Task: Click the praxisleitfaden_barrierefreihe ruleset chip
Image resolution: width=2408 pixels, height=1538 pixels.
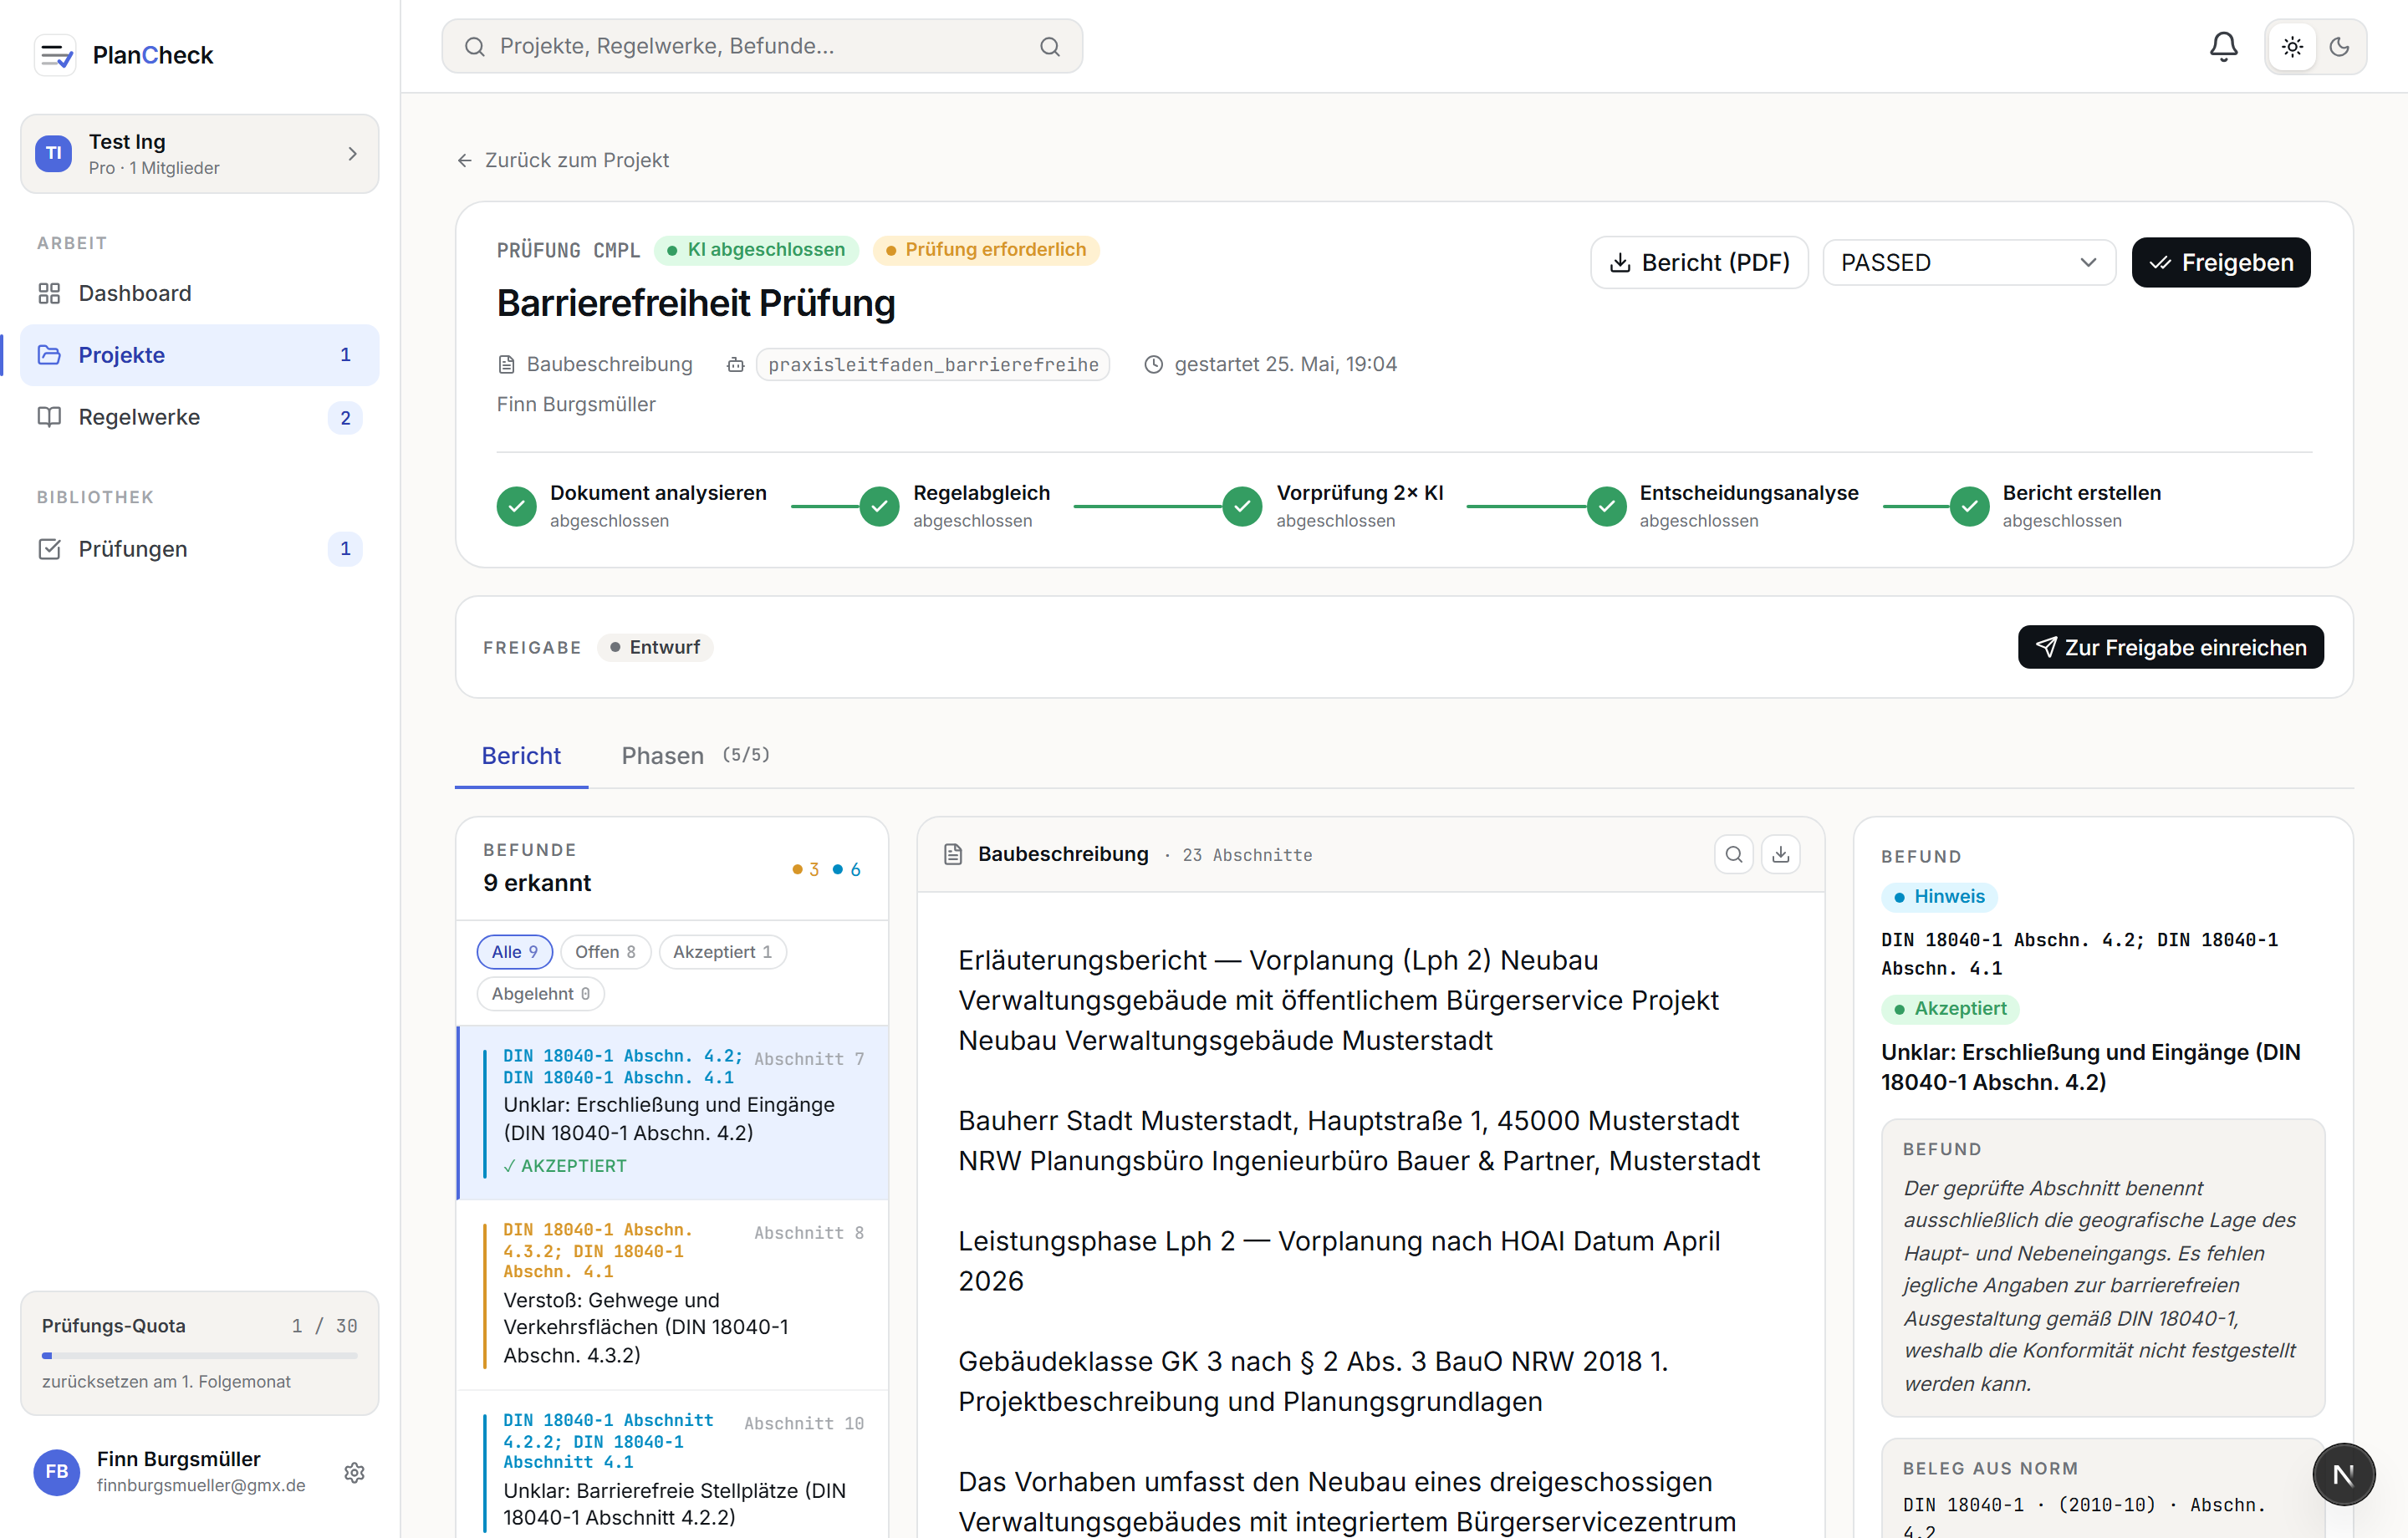Action: click(x=932, y=364)
